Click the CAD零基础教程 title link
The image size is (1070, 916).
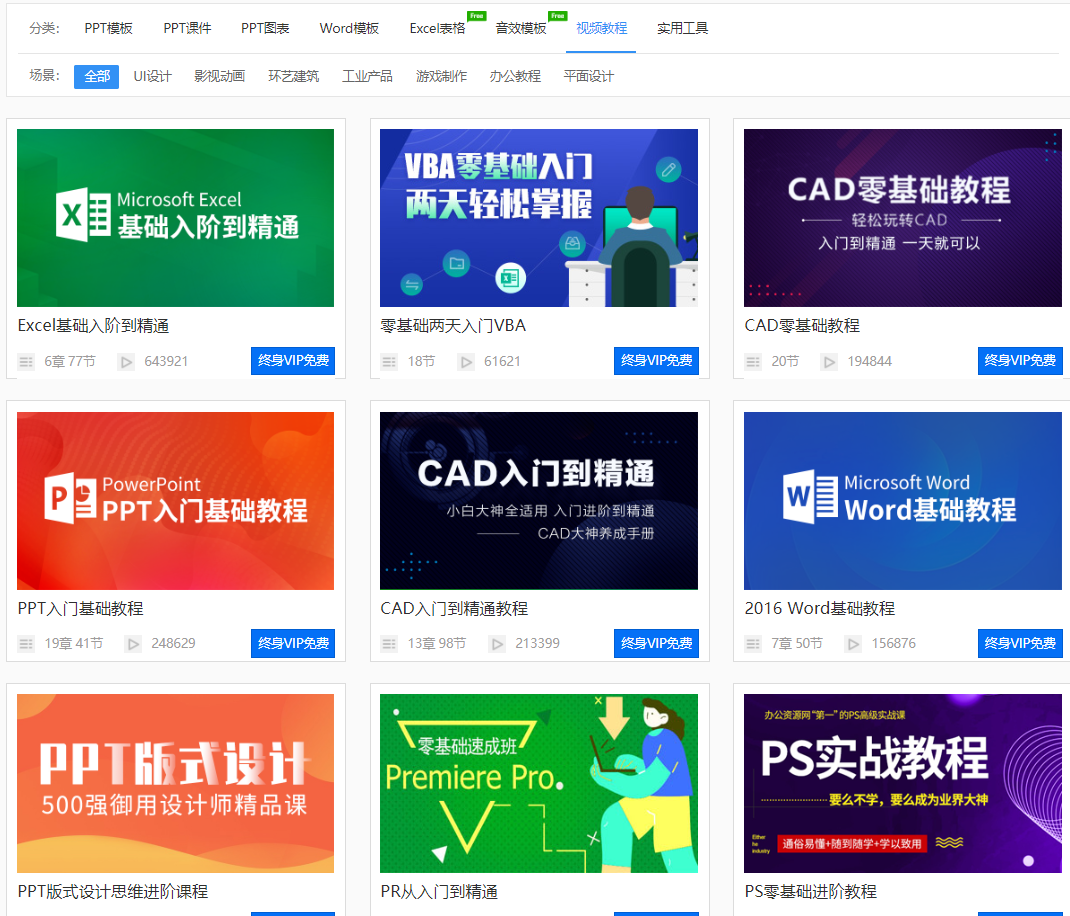click(802, 326)
